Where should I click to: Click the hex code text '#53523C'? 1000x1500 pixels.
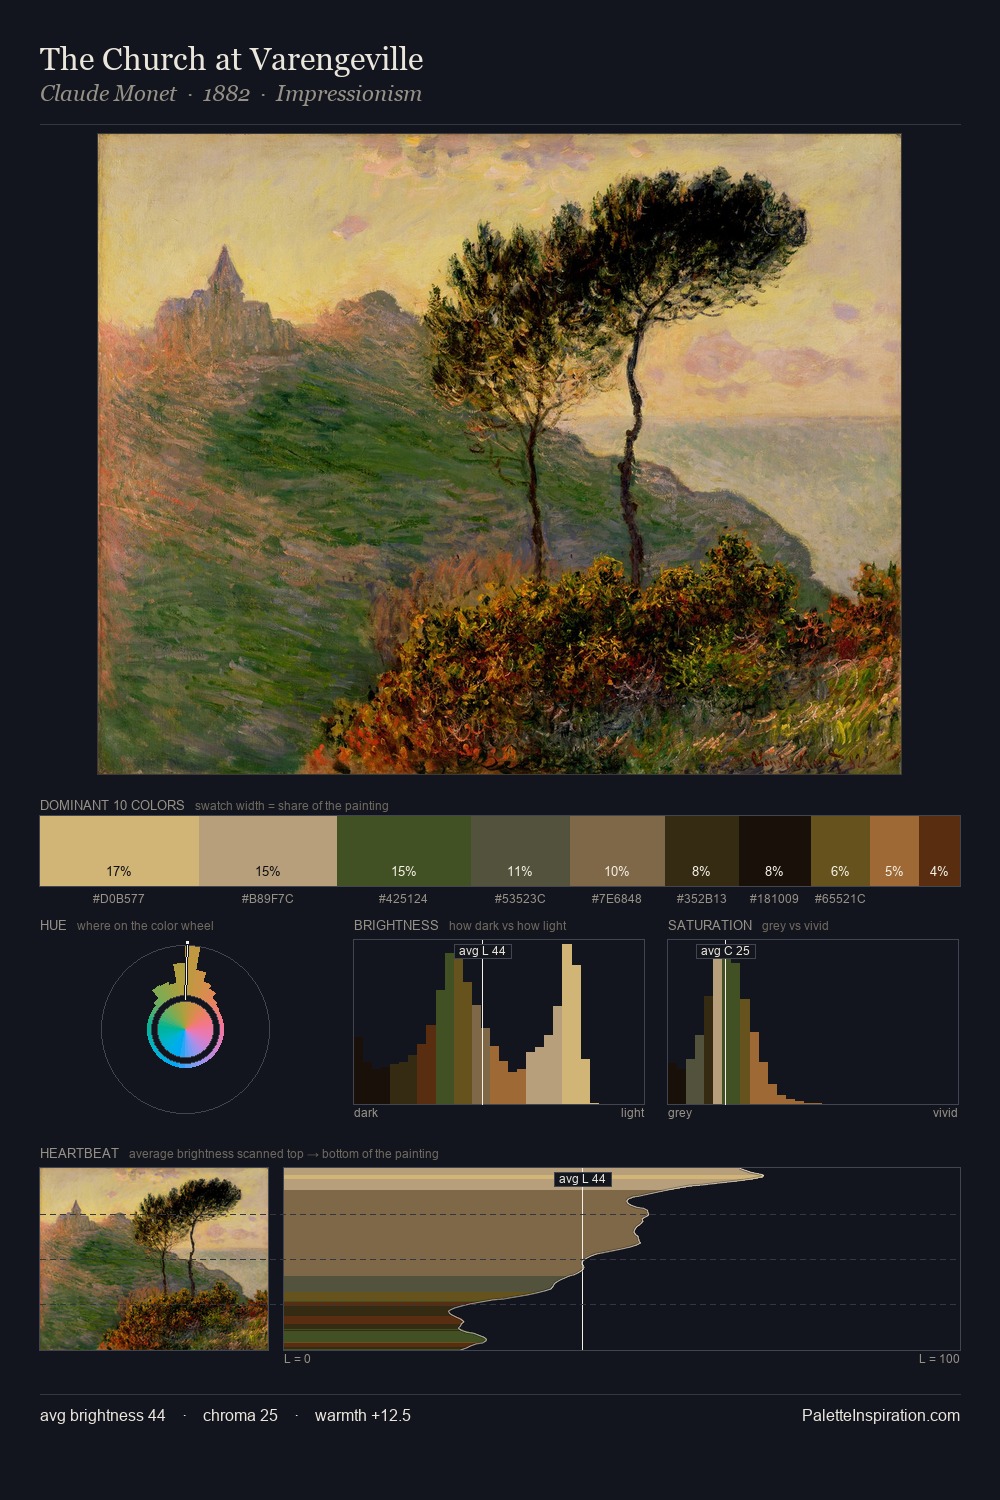tap(520, 898)
